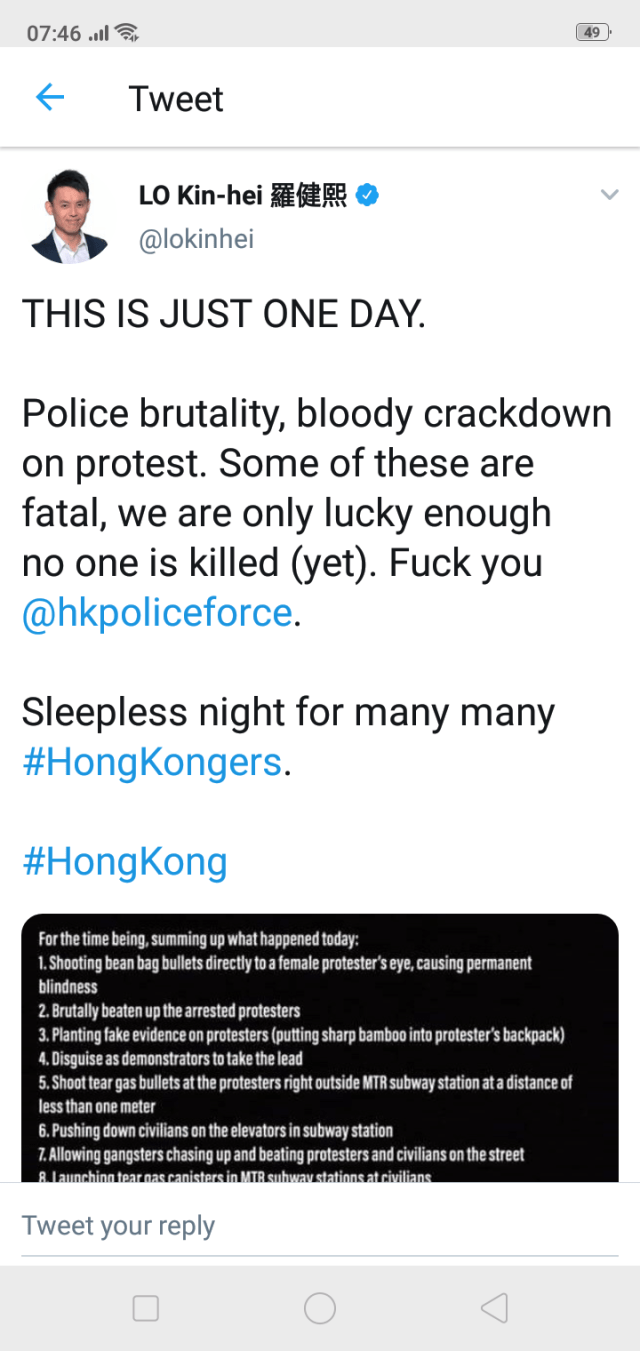Image resolution: width=640 pixels, height=1351 pixels.
Task: Tap the battery indicator in status bar
Action: 592,32
